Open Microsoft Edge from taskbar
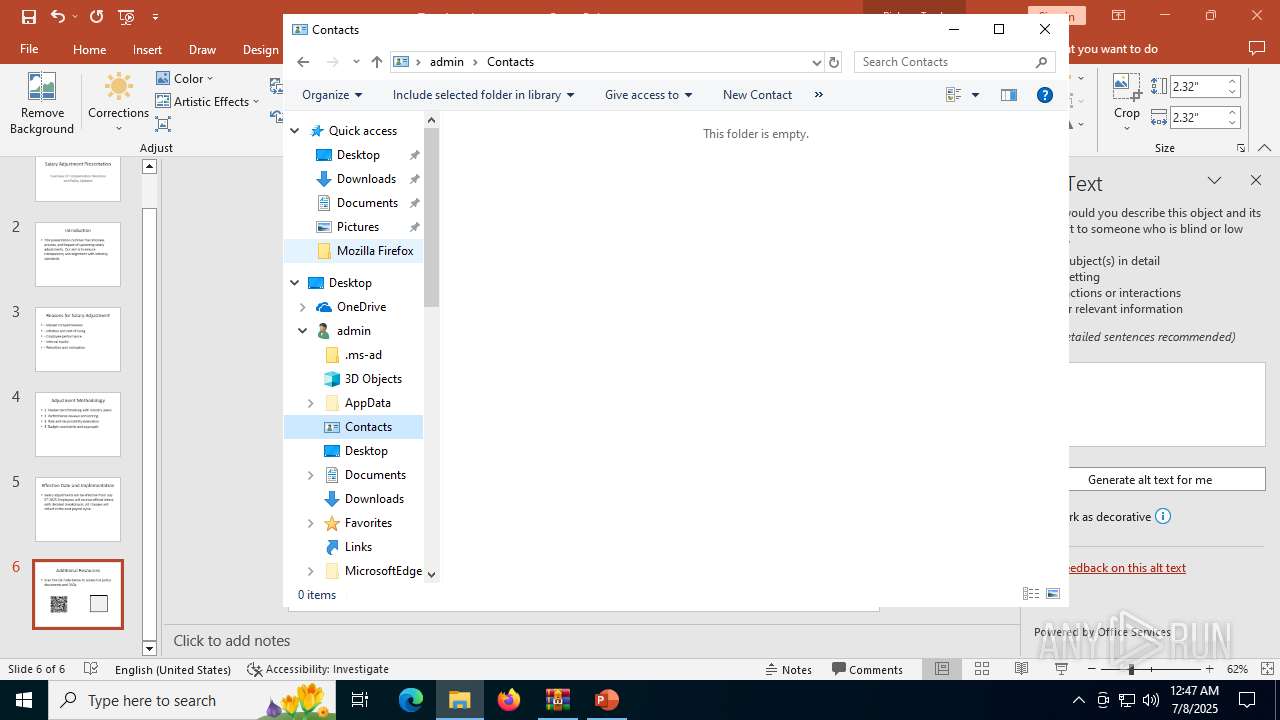1280x720 pixels. [411, 700]
